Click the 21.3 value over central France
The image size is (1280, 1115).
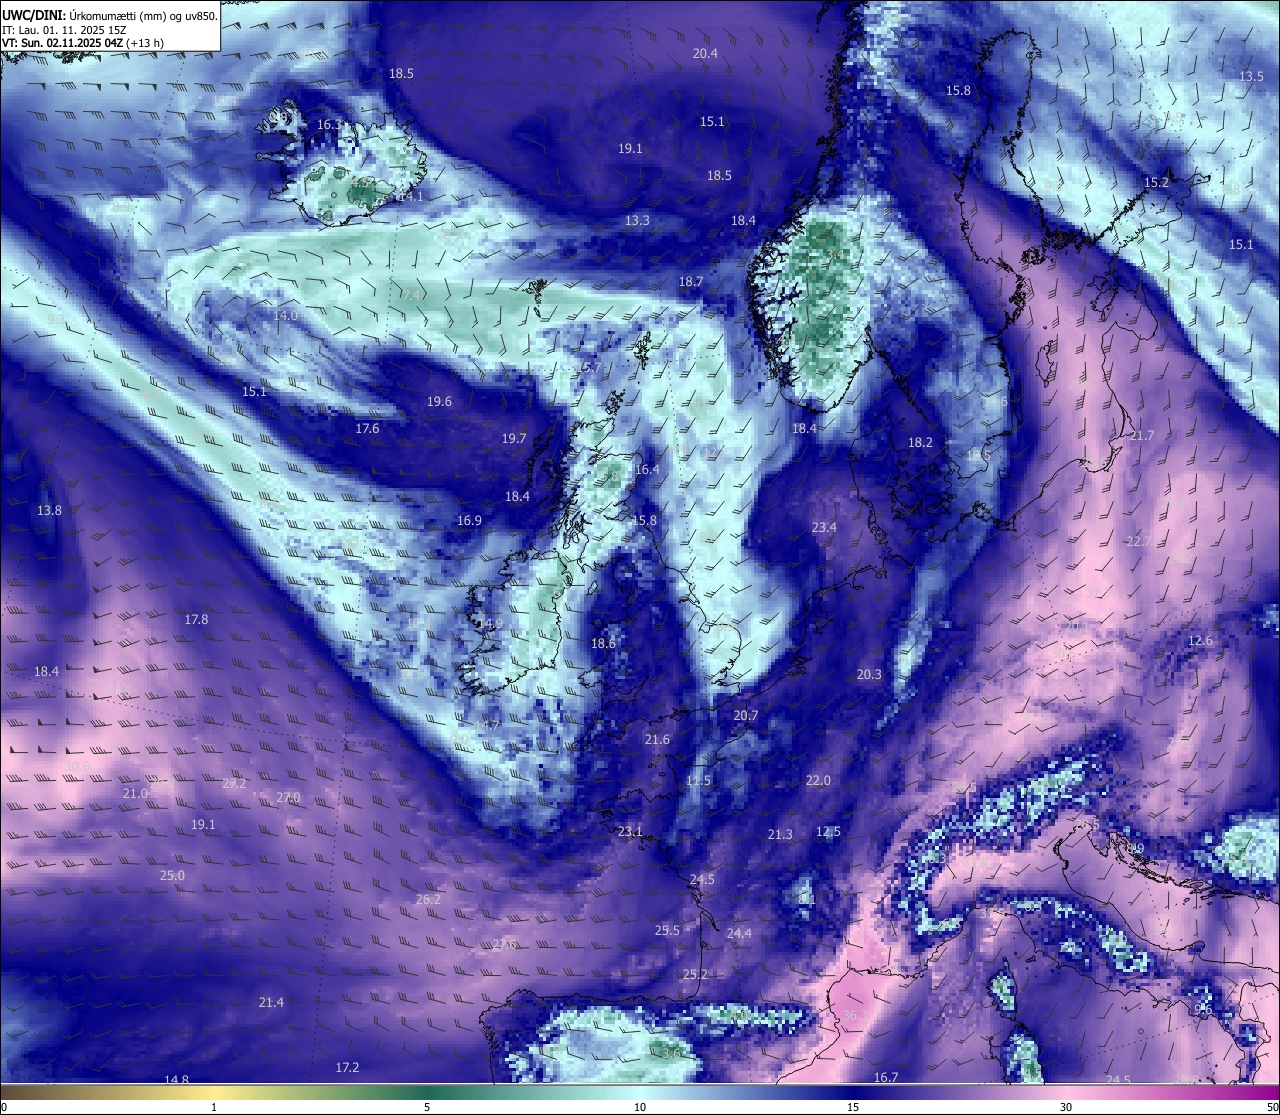click(780, 834)
